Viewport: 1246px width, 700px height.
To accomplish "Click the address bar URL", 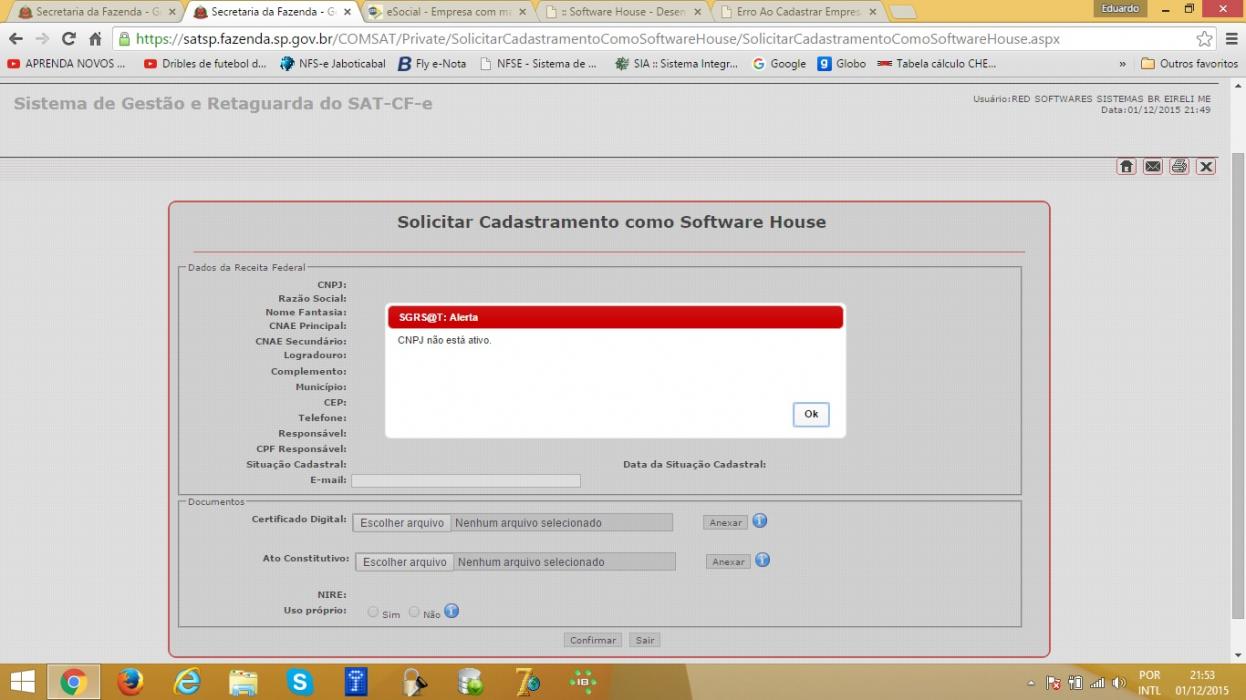I will coord(598,39).
